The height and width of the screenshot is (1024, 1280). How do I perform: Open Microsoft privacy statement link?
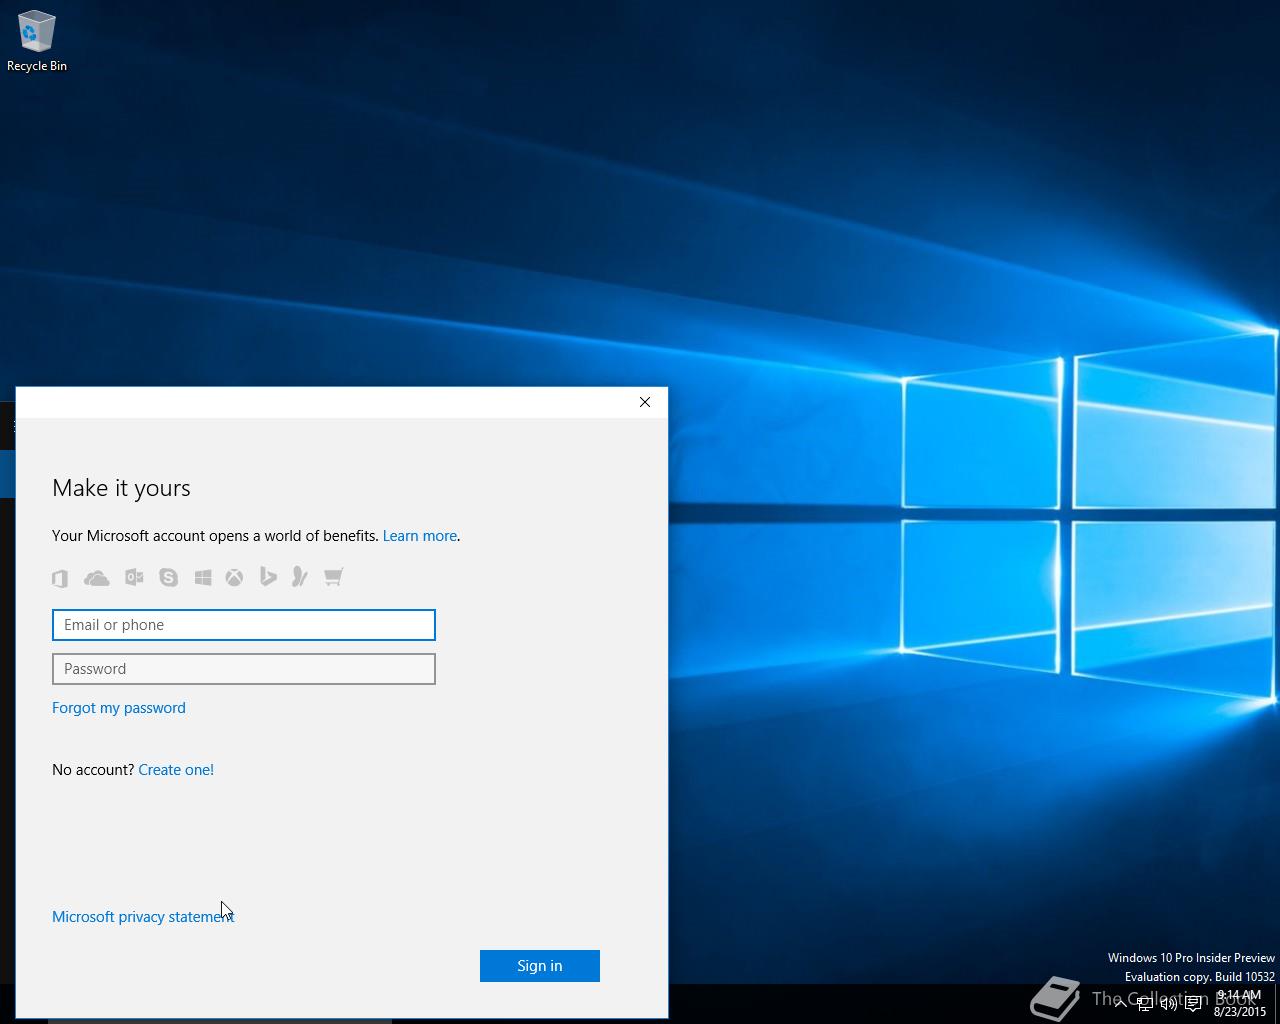(x=143, y=917)
